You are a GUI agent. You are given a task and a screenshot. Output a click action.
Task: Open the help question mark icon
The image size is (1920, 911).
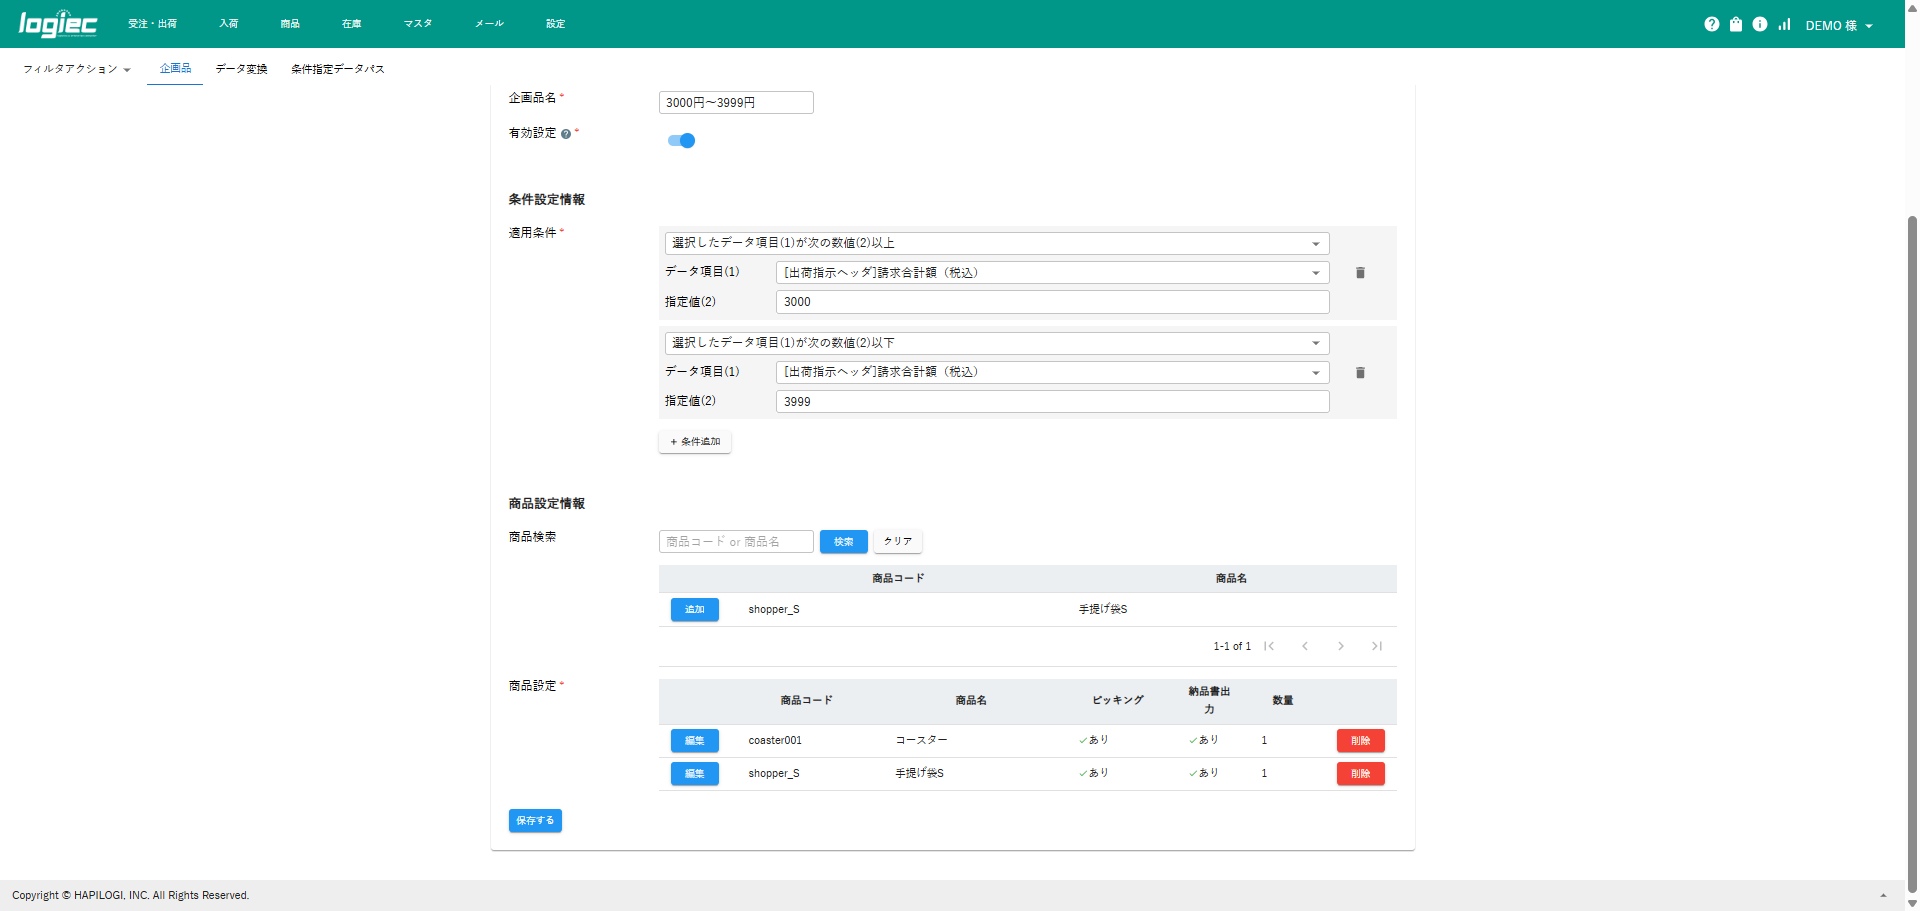point(1711,25)
